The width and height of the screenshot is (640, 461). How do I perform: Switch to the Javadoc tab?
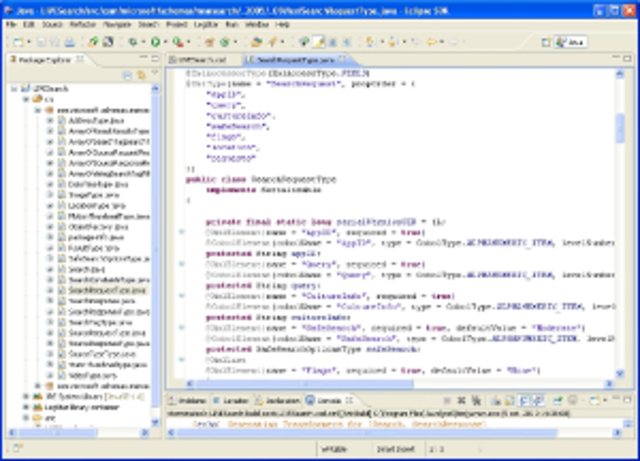[231, 401]
